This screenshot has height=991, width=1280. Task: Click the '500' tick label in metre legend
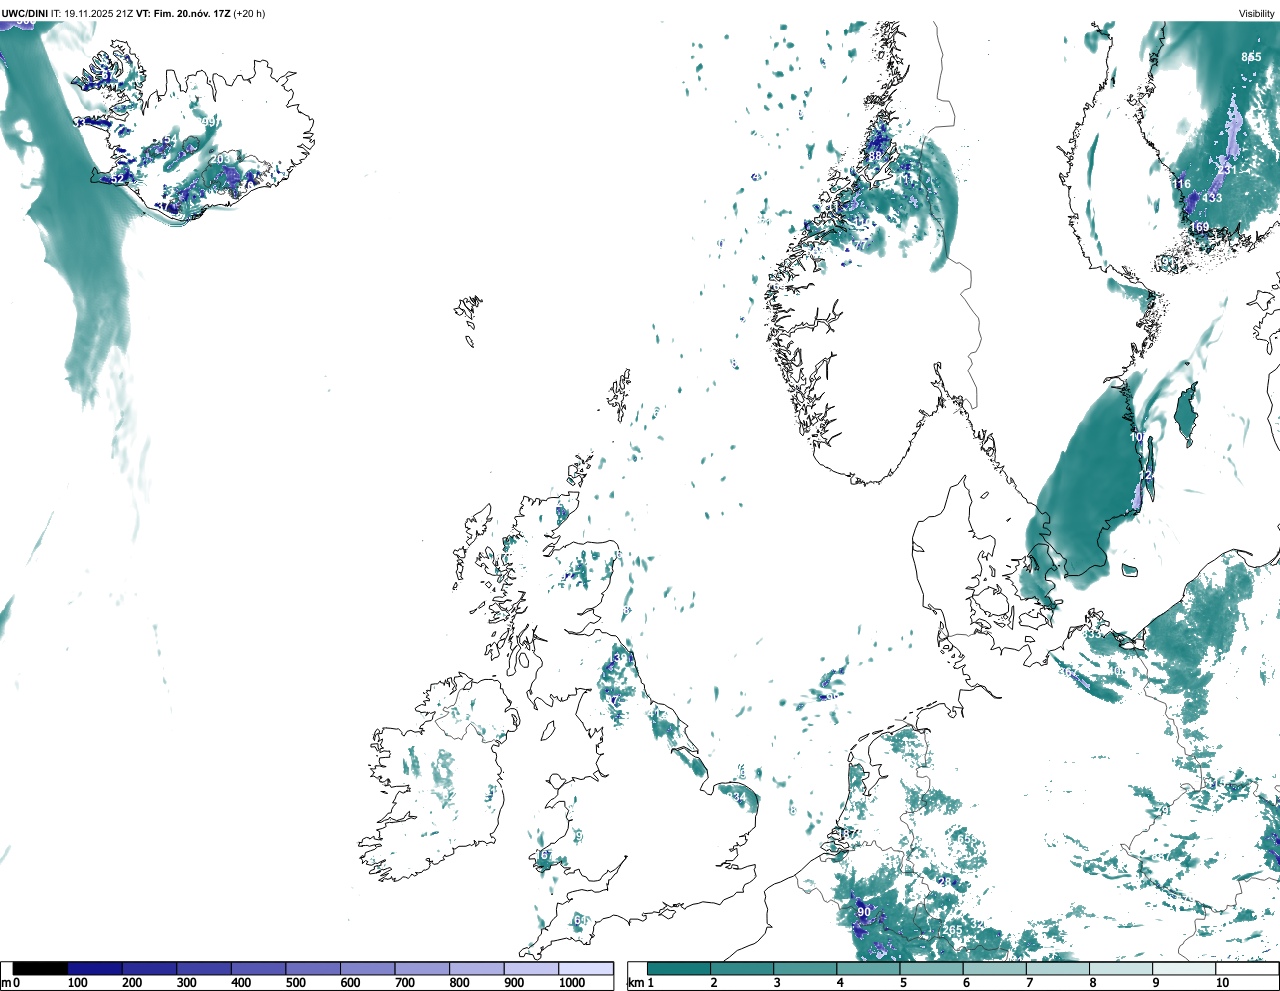pyautogui.click(x=295, y=983)
